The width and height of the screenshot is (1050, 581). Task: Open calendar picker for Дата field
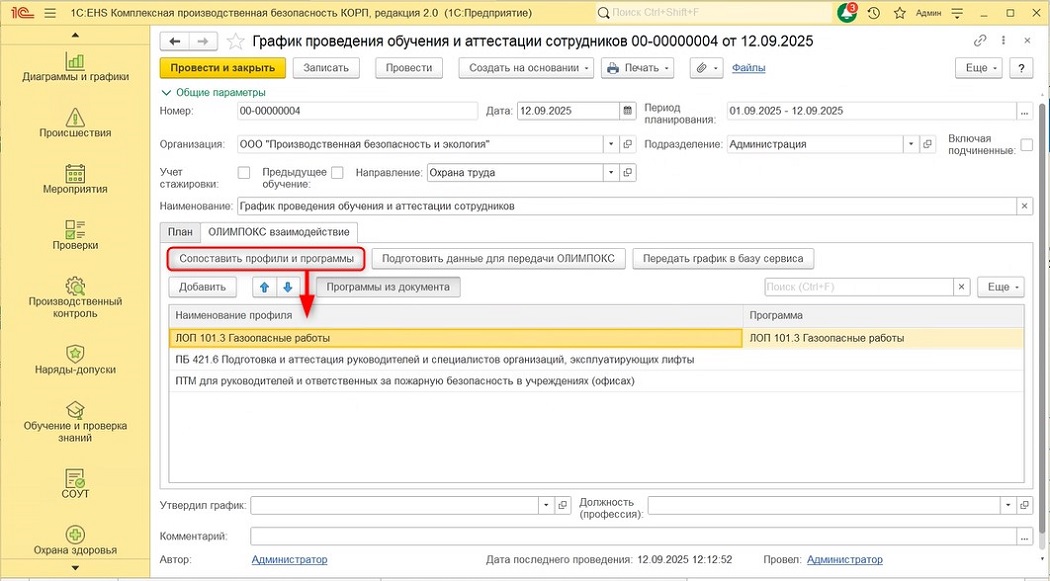pos(627,111)
